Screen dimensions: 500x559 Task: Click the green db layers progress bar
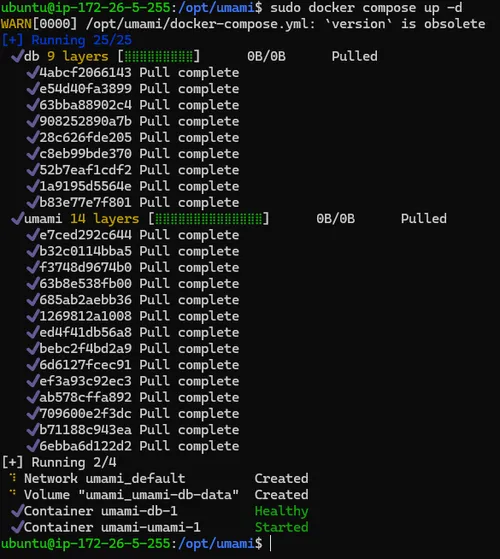coord(159,56)
